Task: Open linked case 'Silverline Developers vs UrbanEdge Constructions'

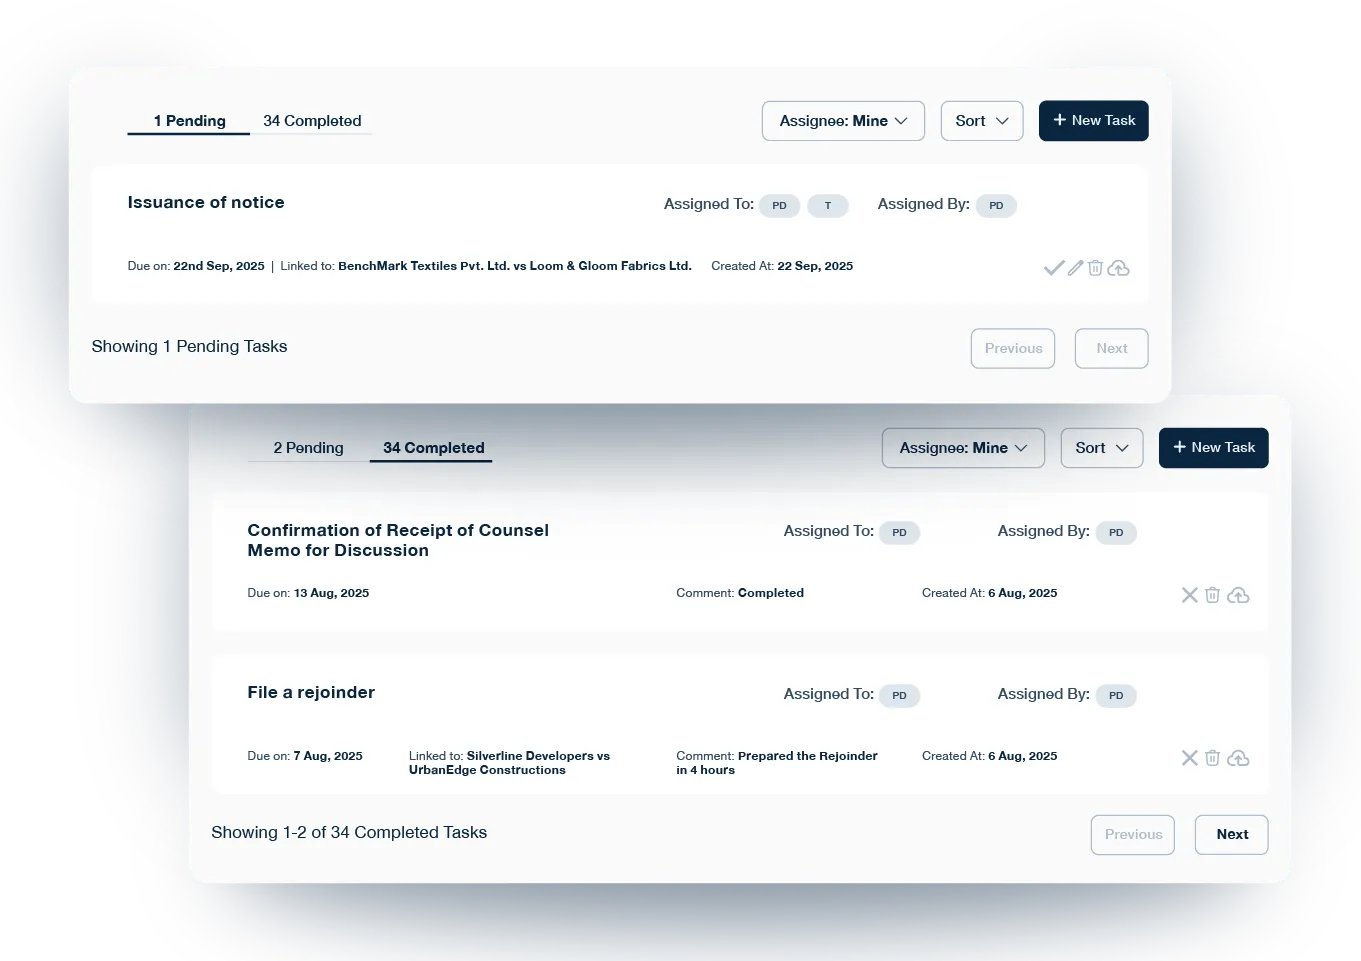Action: (x=509, y=763)
